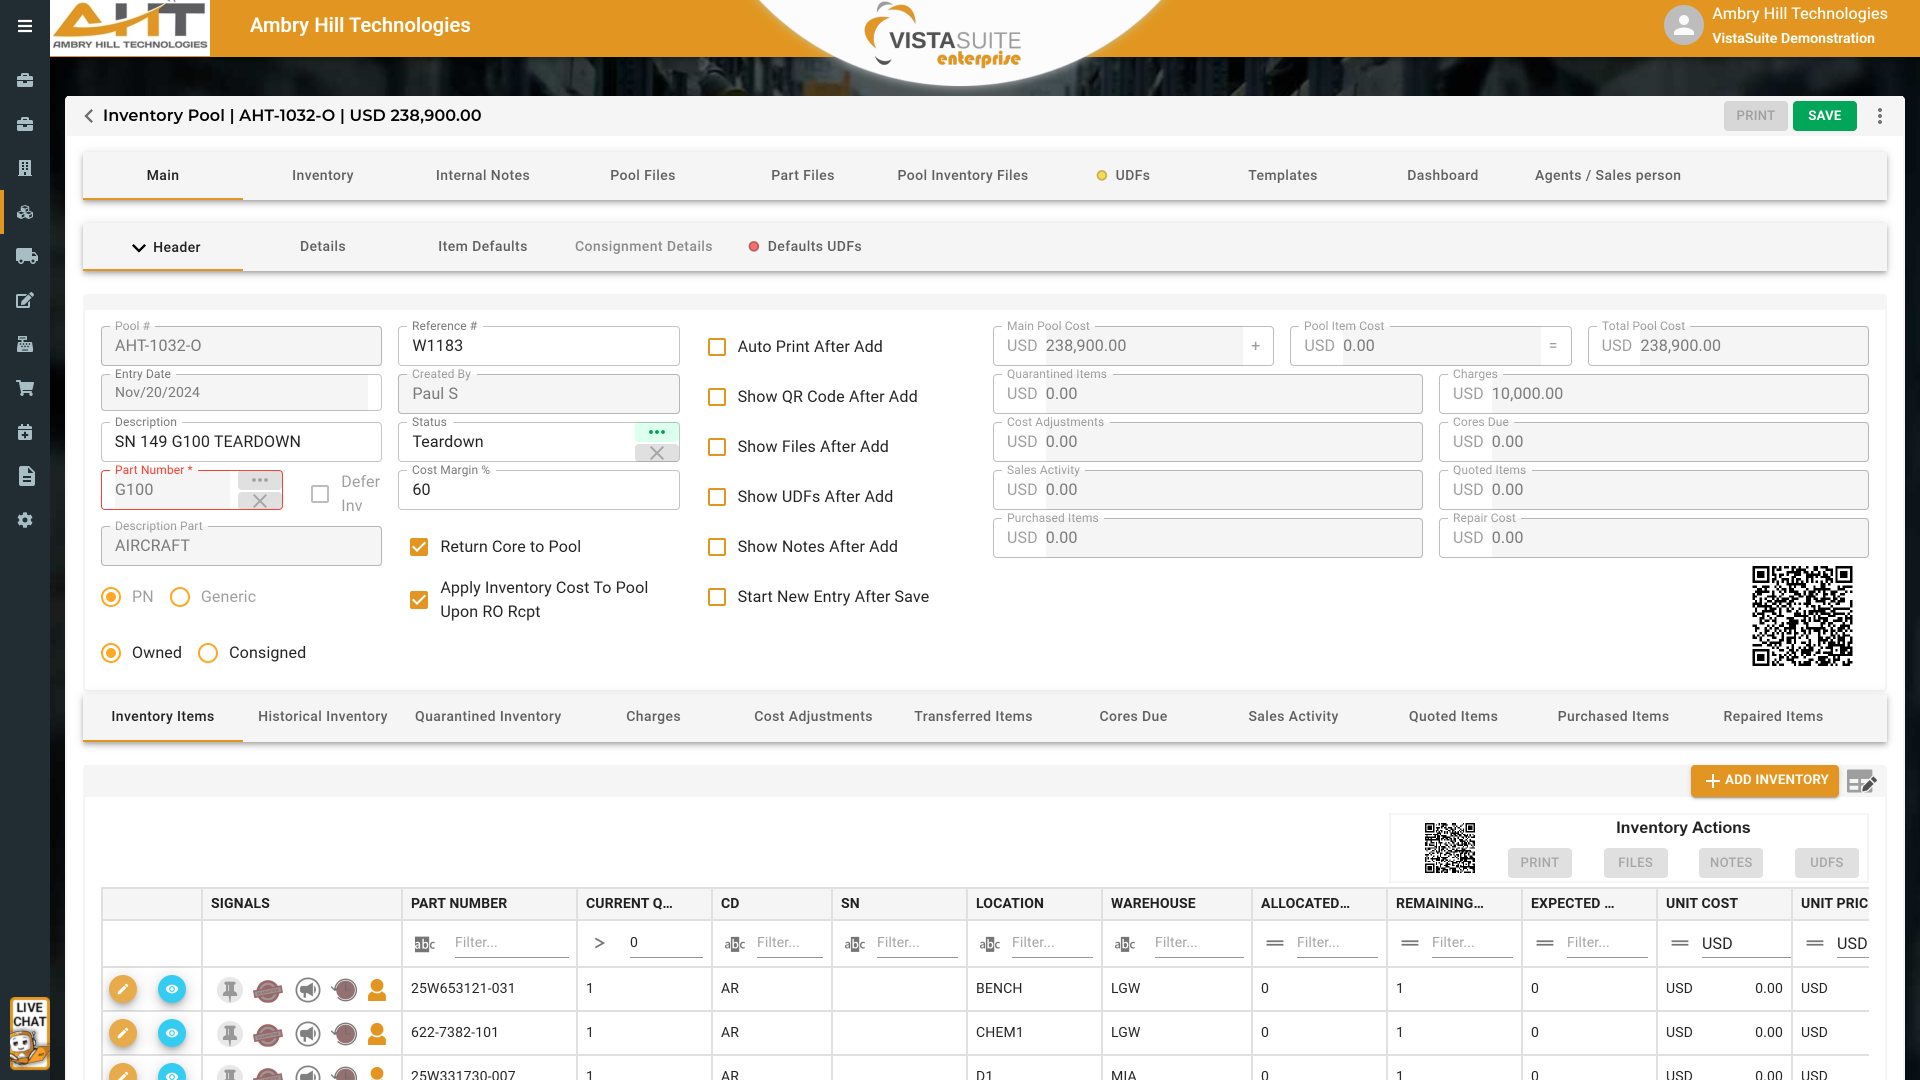Click the truck icon in the sidebar
The width and height of the screenshot is (1920, 1080).
coord(26,256)
